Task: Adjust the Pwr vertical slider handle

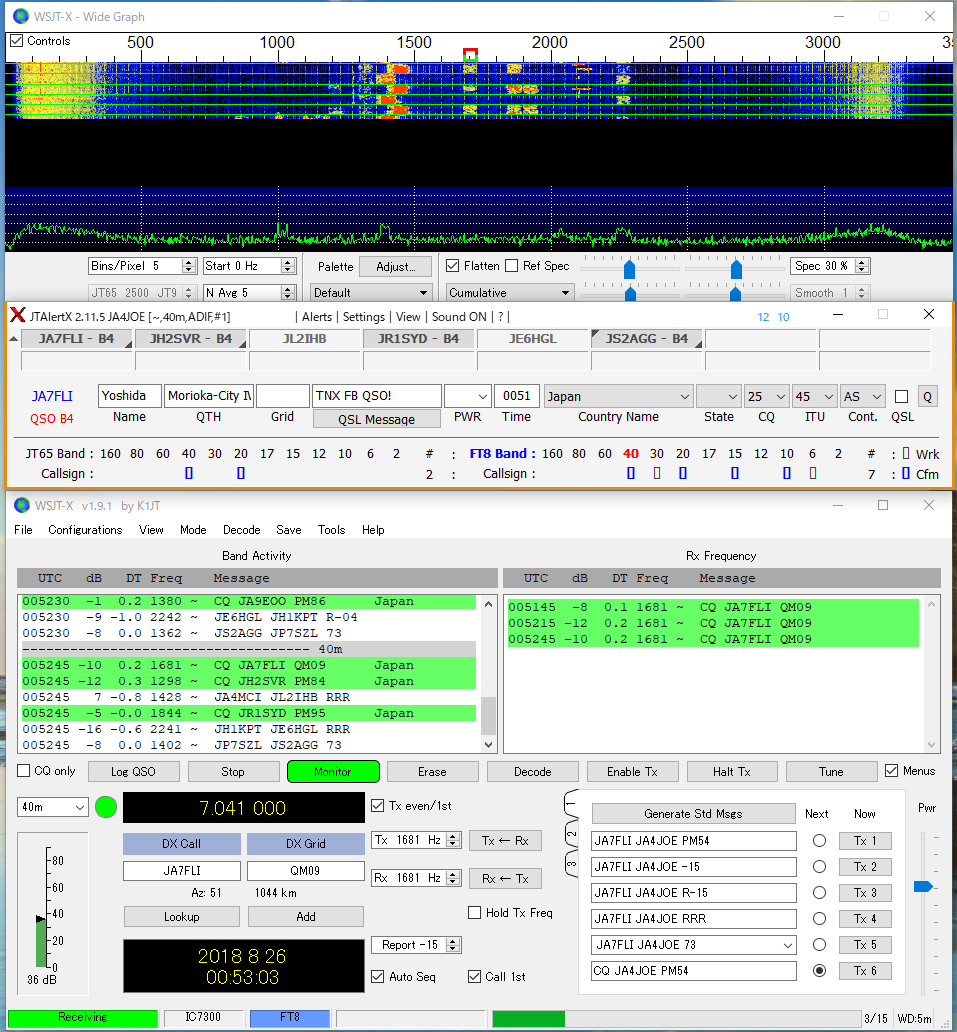Action: tap(923, 886)
